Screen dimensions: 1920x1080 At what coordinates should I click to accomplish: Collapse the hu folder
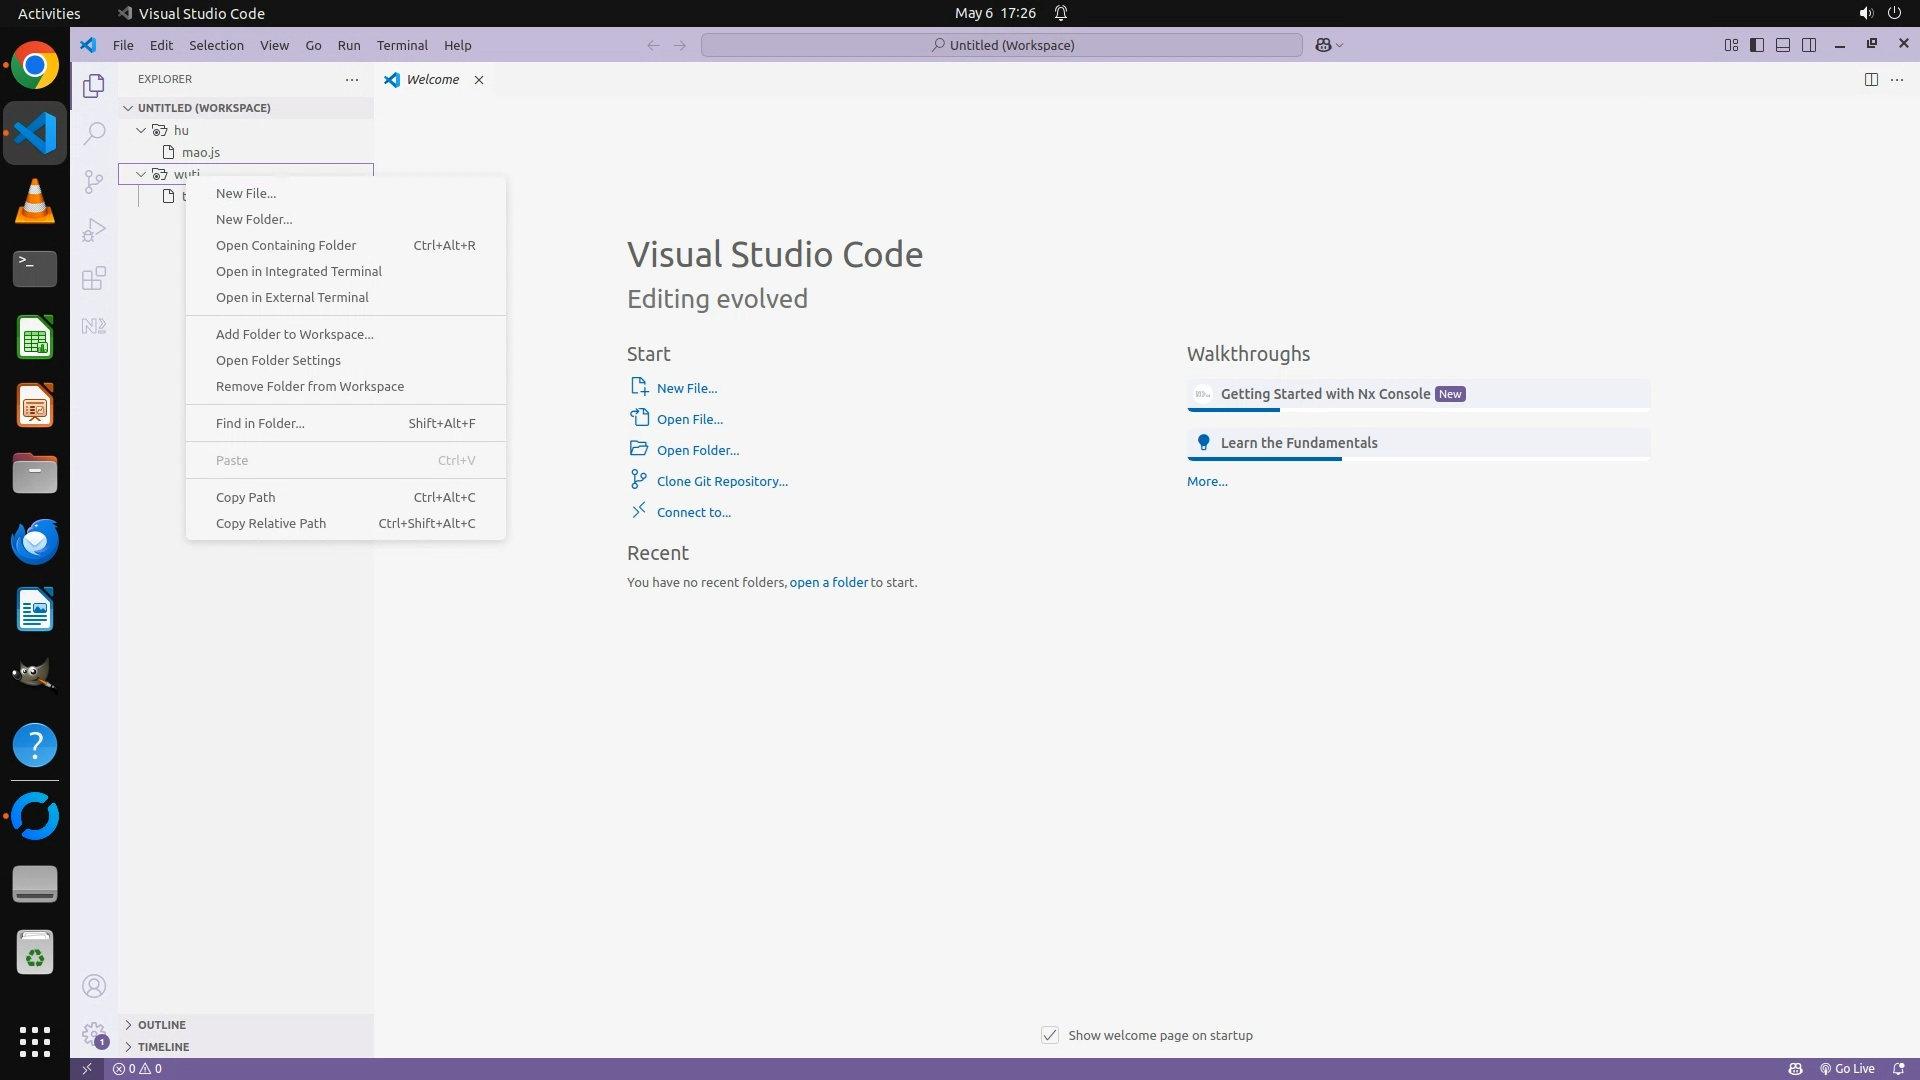coord(141,130)
